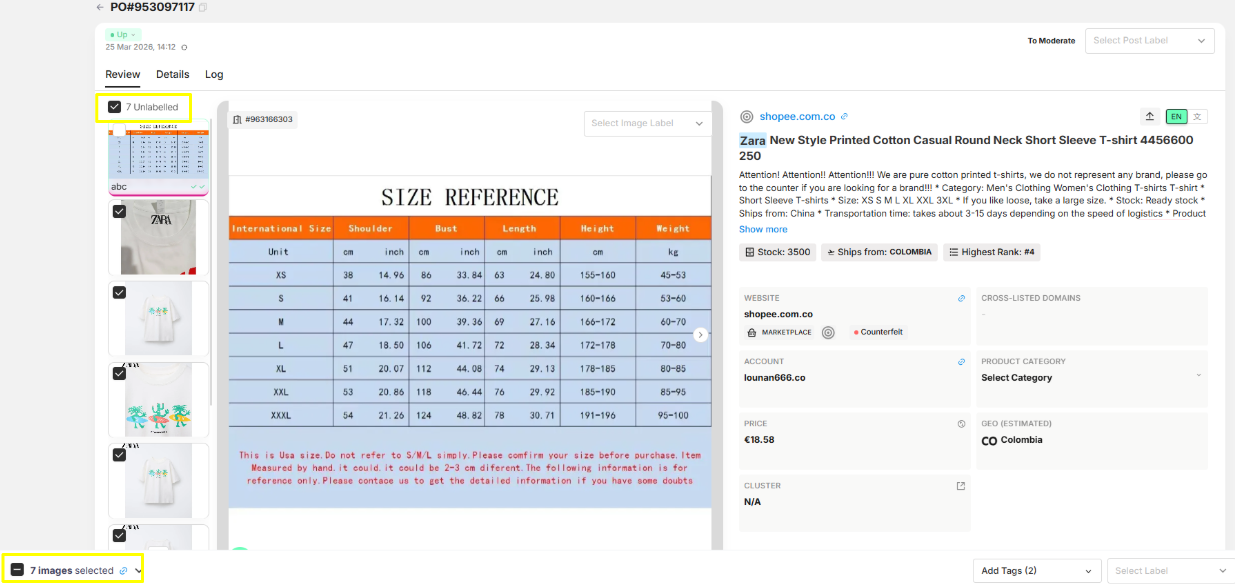Expand the chevron next to 7 images selected

pyautogui.click(x=137, y=570)
